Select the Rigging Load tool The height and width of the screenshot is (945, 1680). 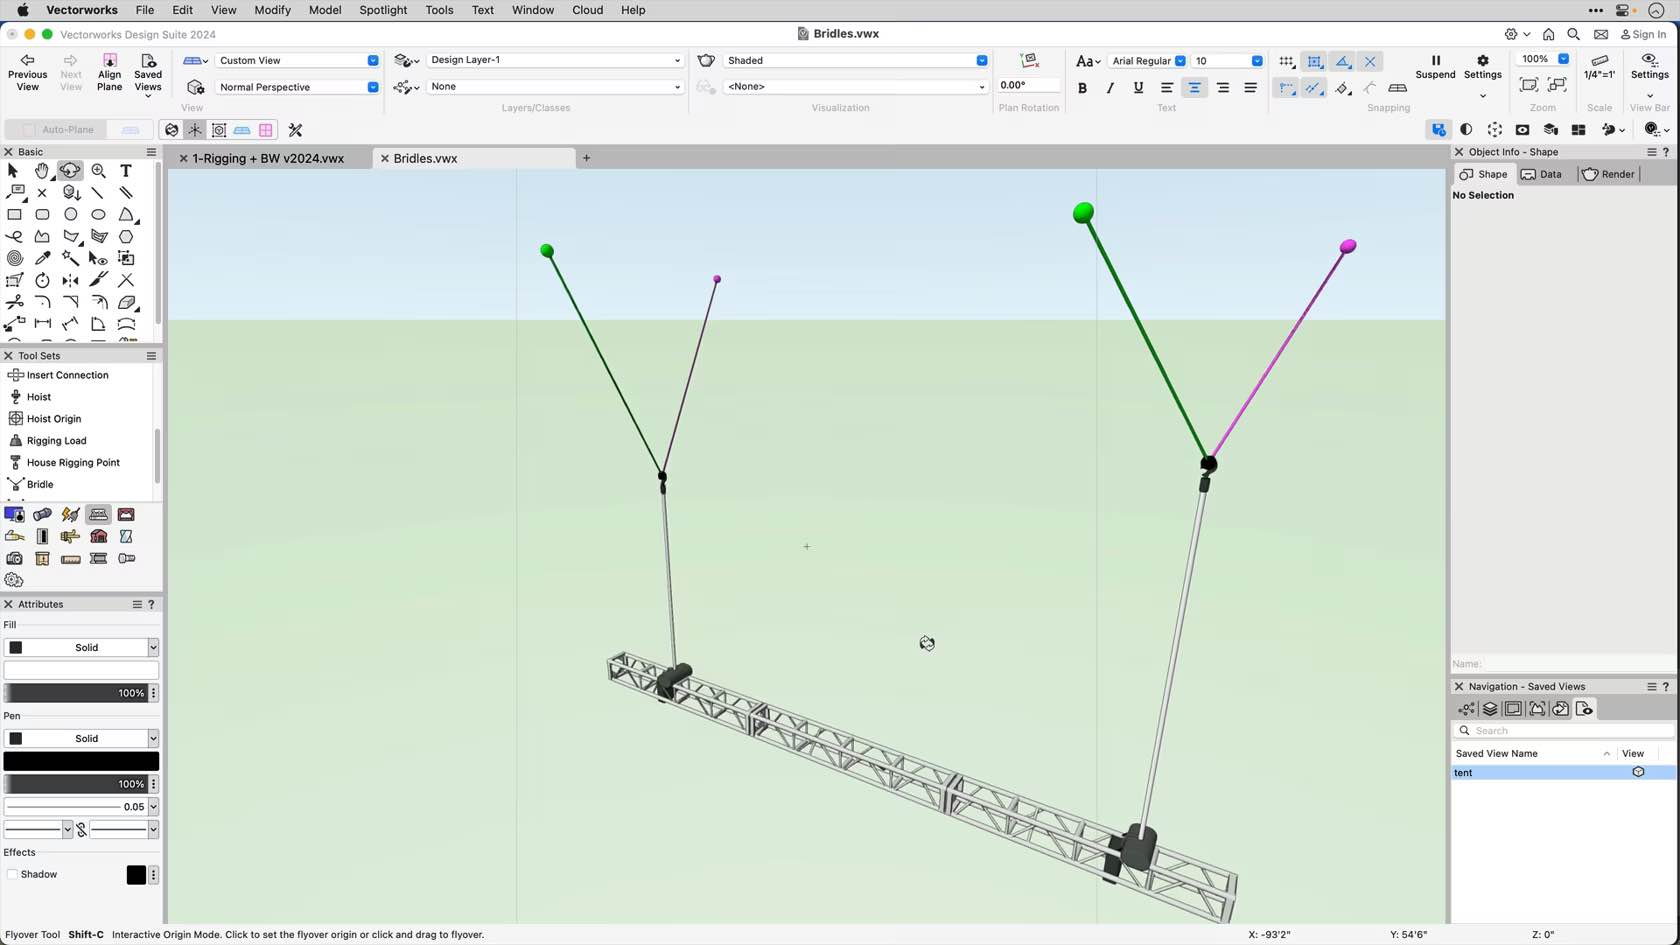click(57, 440)
